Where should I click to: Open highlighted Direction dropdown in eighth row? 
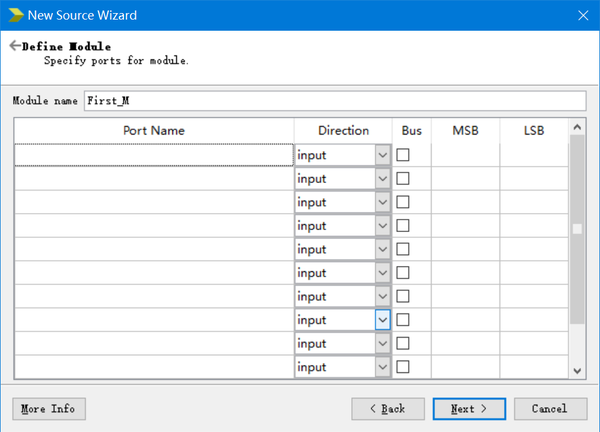click(382, 320)
